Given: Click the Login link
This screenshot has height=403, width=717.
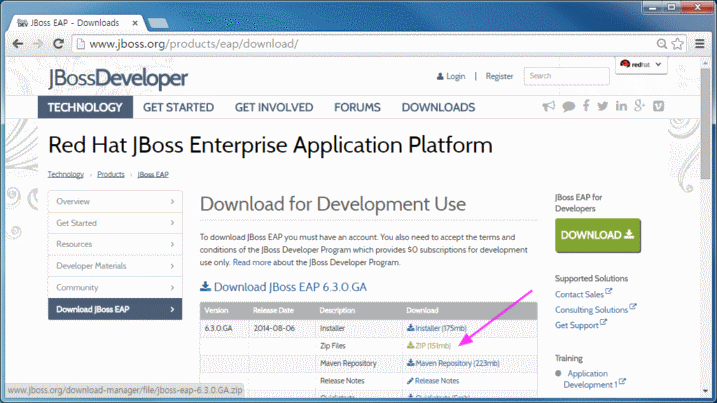Looking at the screenshot, I should [x=451, y=76].
